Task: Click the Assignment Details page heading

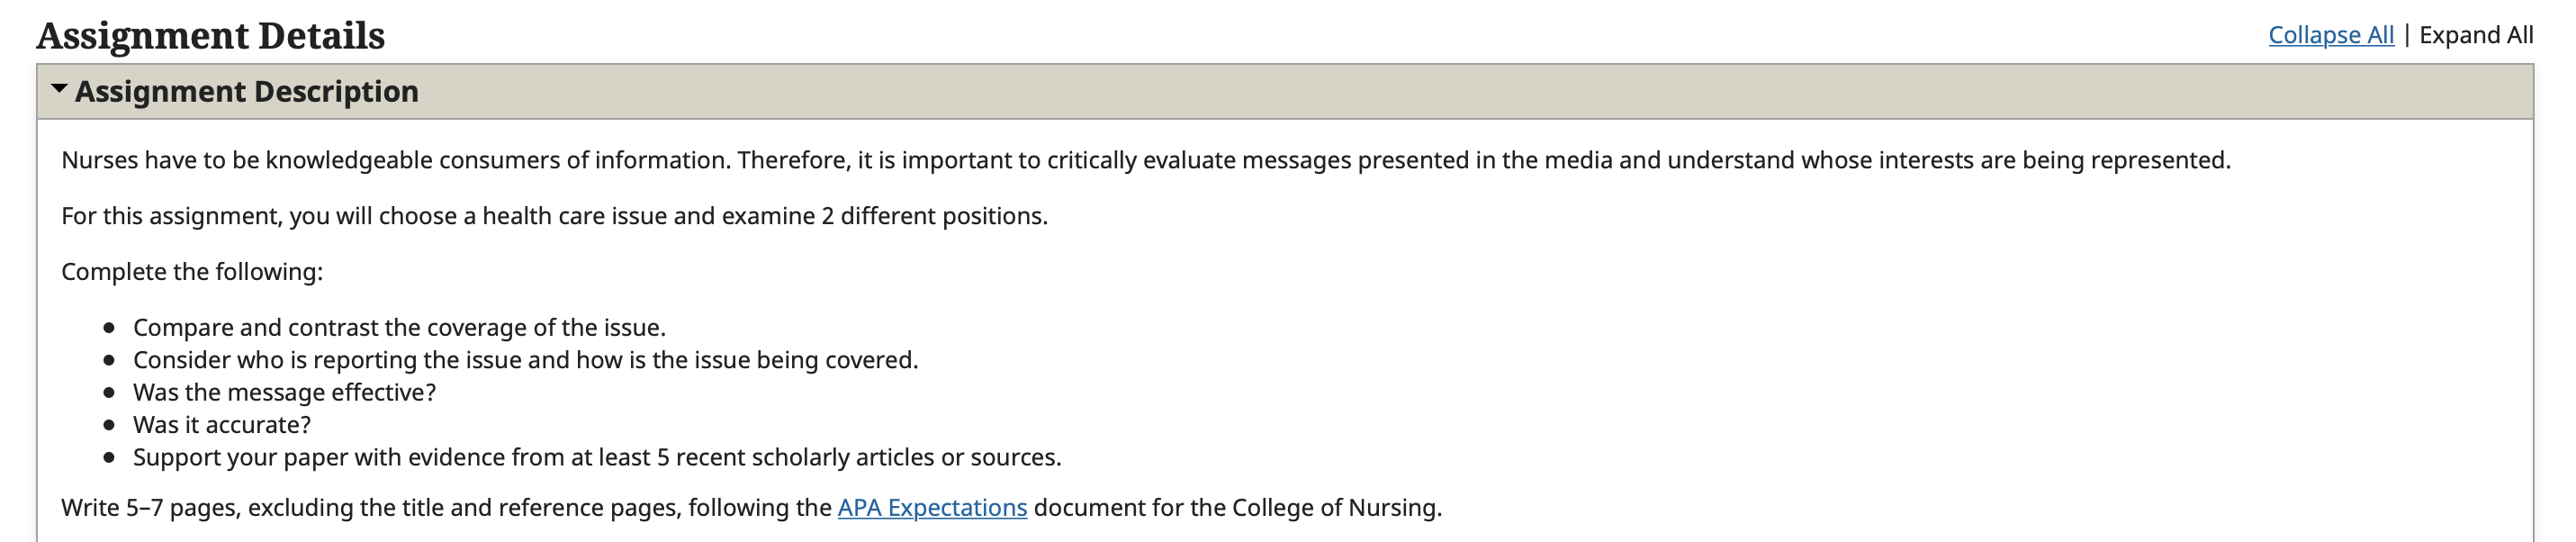Action: pos(210,36)
